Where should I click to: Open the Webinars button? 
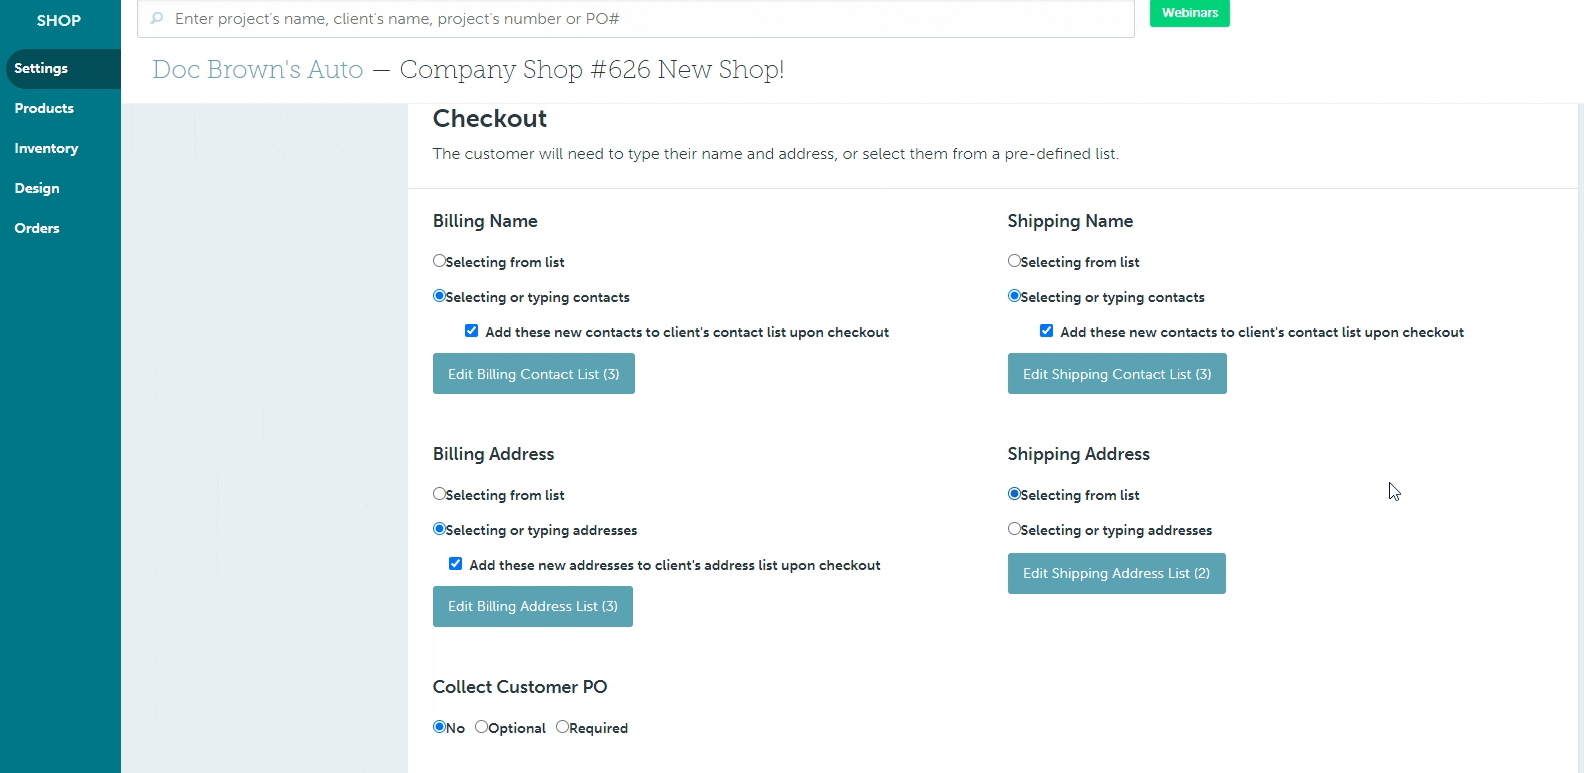click(1189, 13)
